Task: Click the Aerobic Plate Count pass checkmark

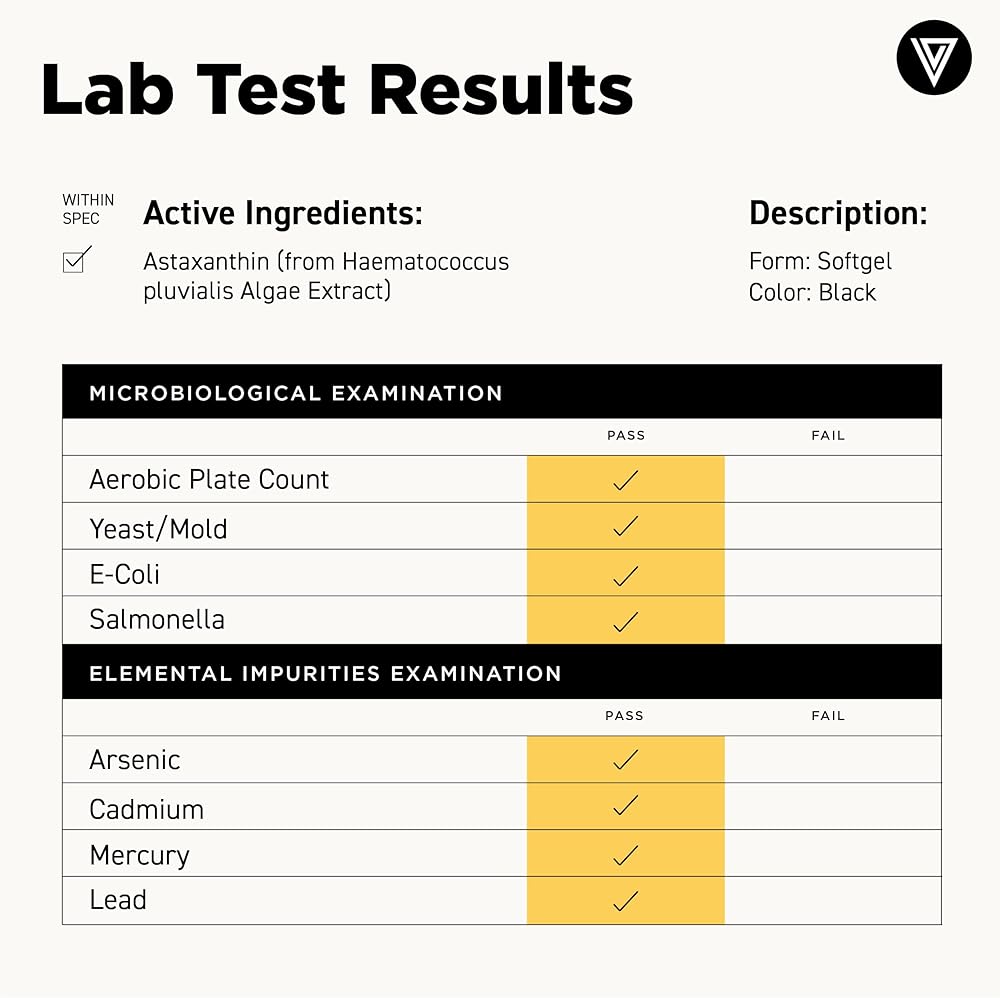Action: 625,480
